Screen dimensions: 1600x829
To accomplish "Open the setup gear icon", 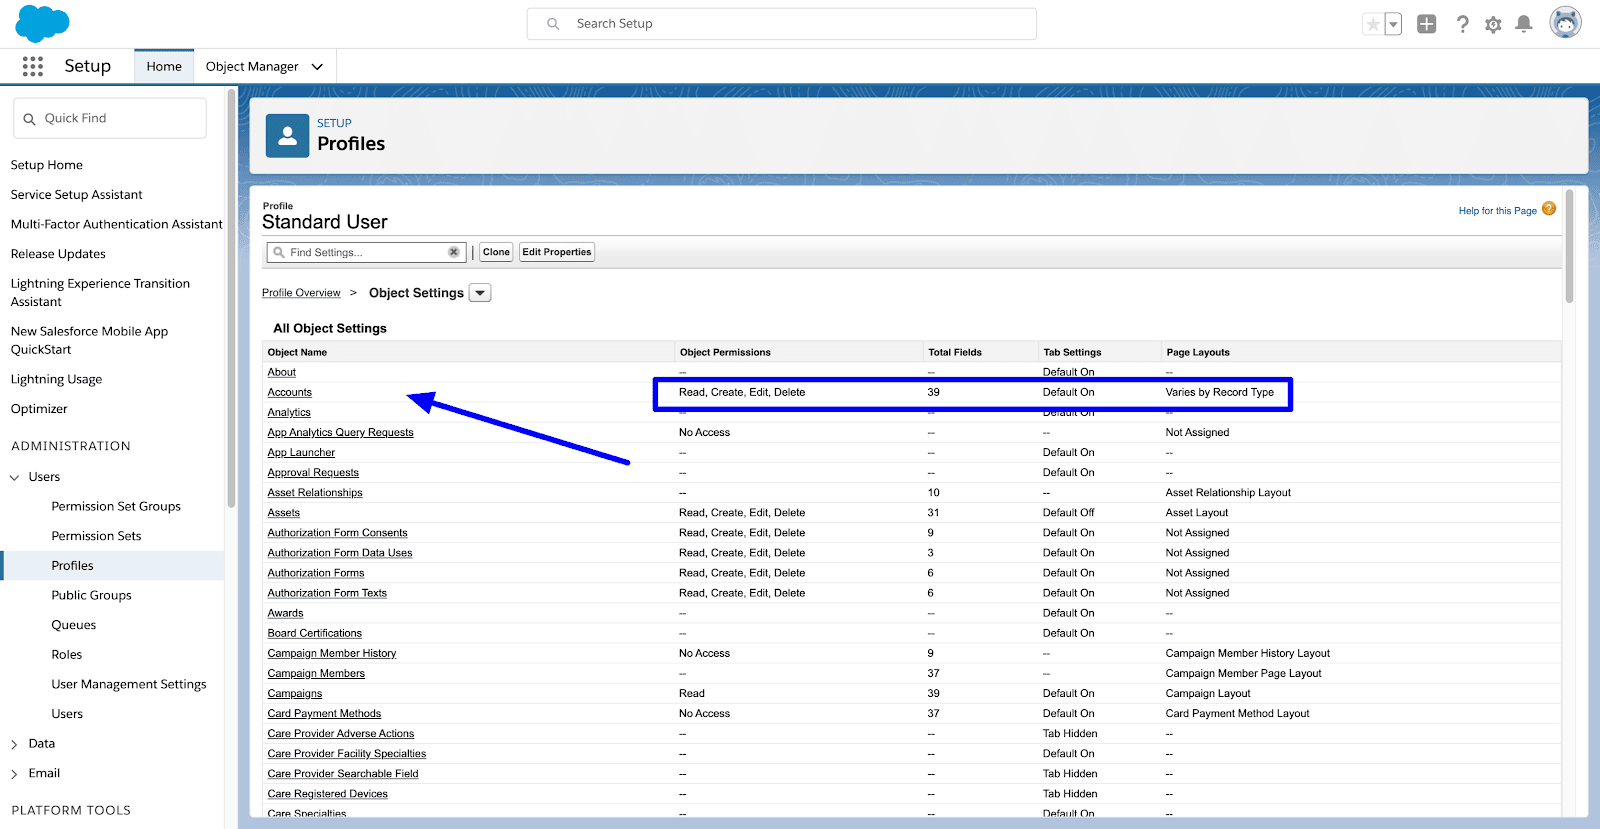I will (x=1493, y=24).
